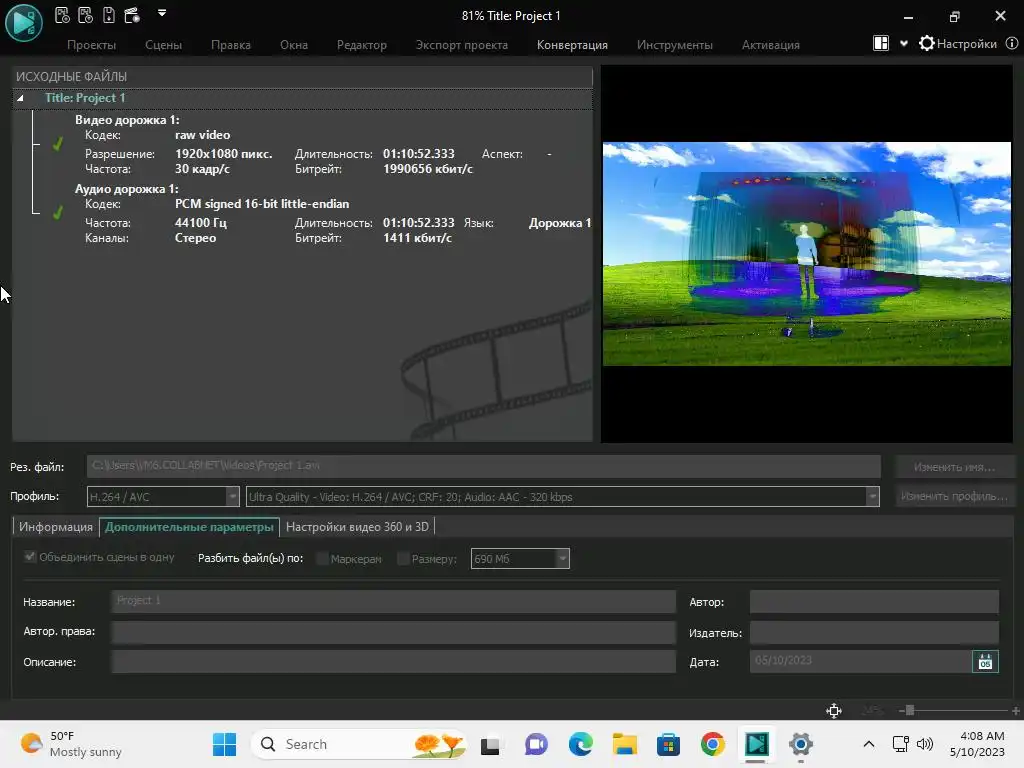Viewport: 1024px width, 768px height.
Task: Click the Издатель input field
Action: (x=874, y=632)
